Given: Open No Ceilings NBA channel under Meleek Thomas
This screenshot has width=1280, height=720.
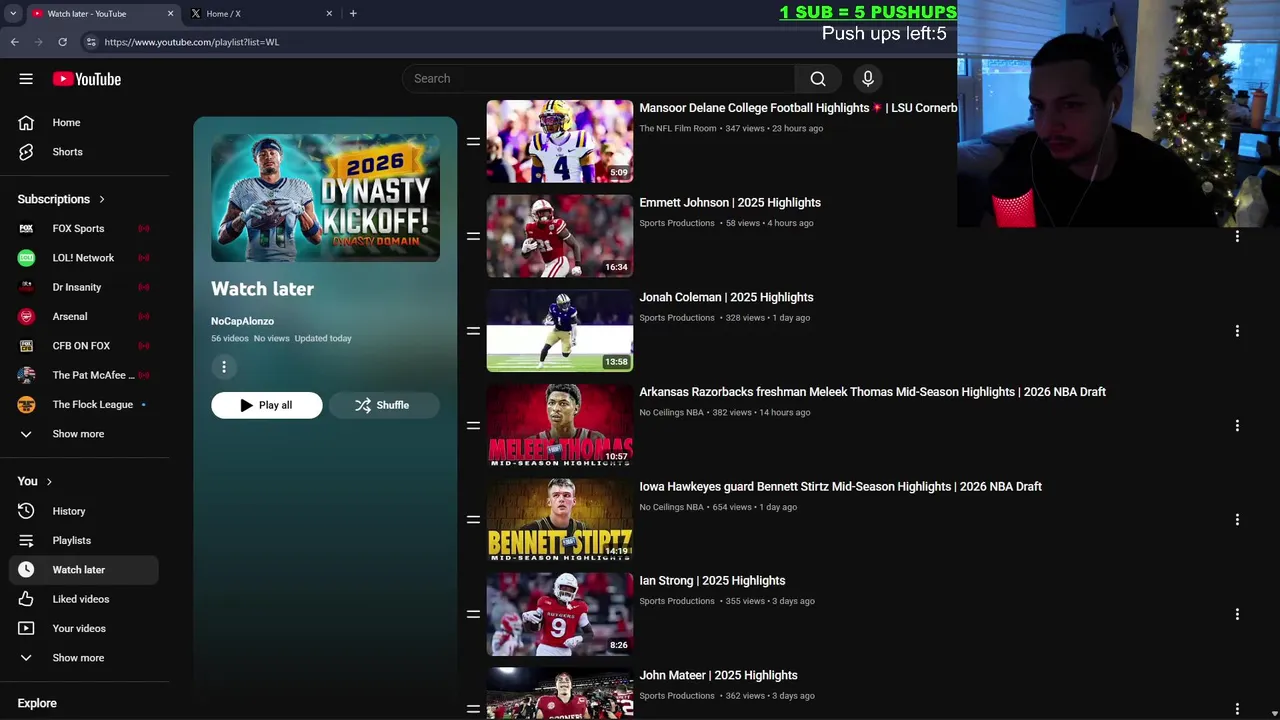Looking at the screenshot, I should 671,412.
